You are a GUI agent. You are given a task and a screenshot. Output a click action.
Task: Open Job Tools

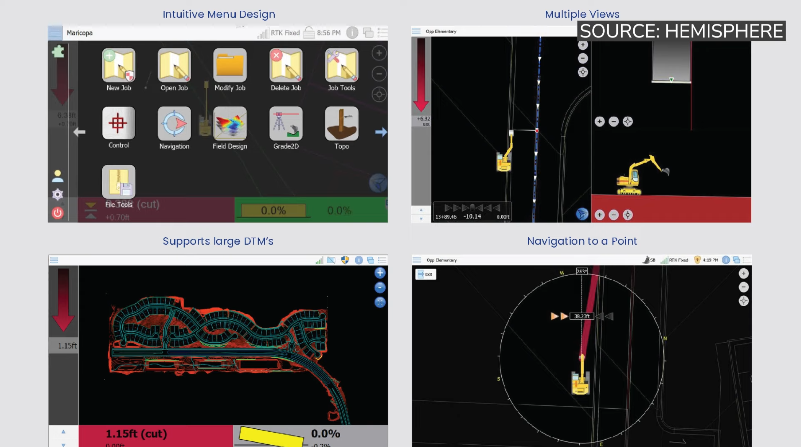tap(341, 67)
